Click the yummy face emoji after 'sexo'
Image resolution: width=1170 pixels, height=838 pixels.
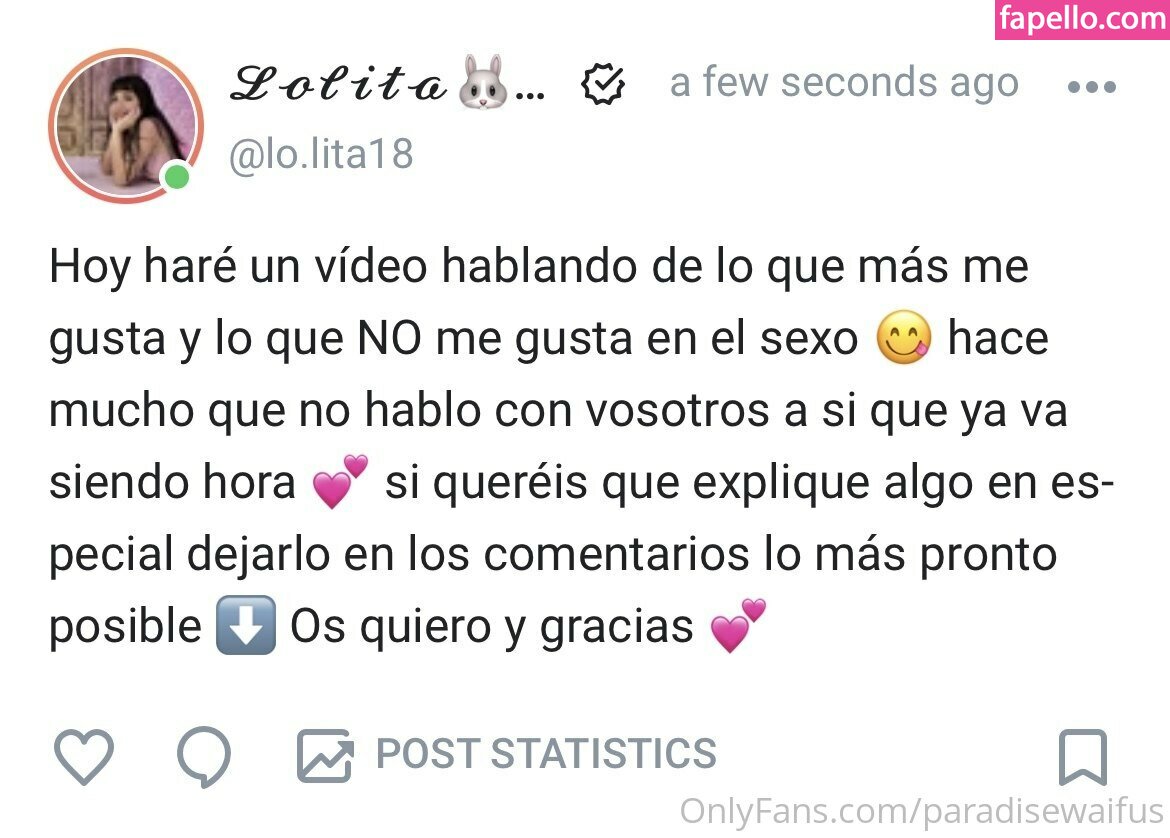904,337
